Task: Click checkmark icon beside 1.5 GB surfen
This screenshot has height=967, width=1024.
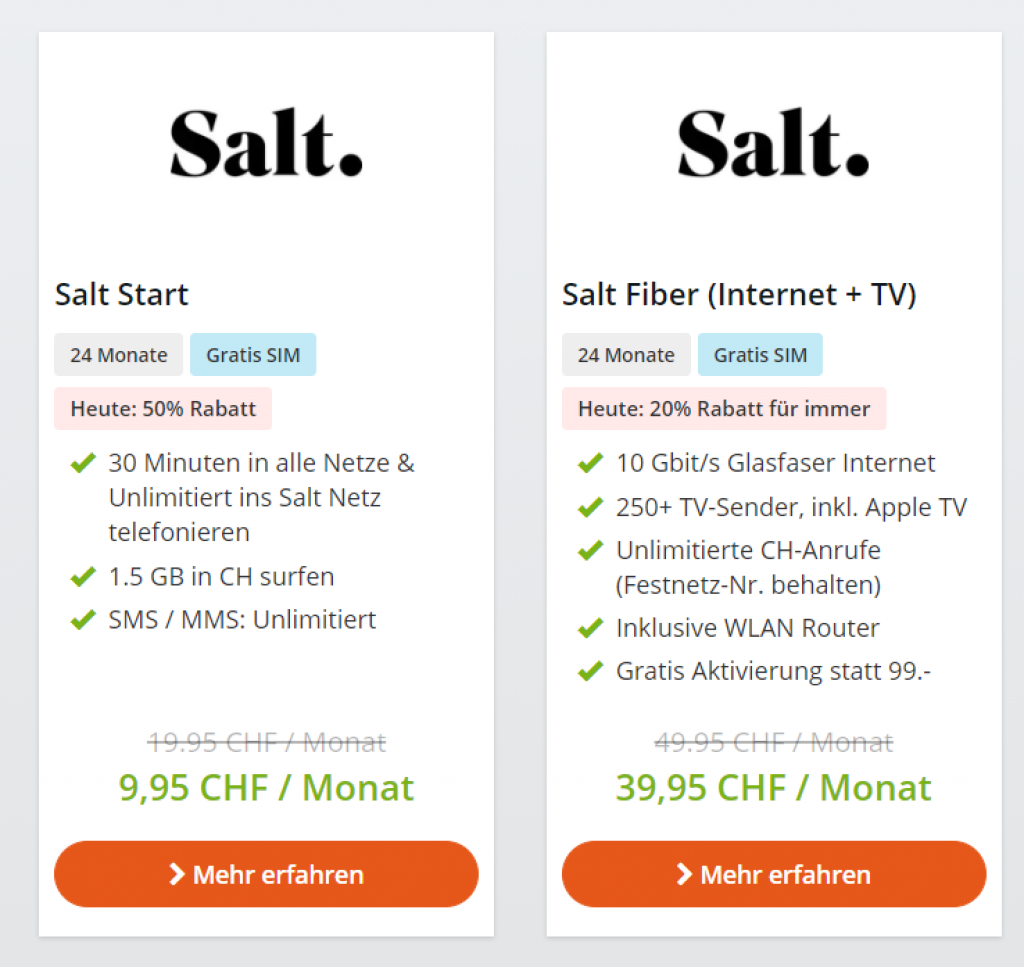Action: pyautogui.click(x=82, y=577)
